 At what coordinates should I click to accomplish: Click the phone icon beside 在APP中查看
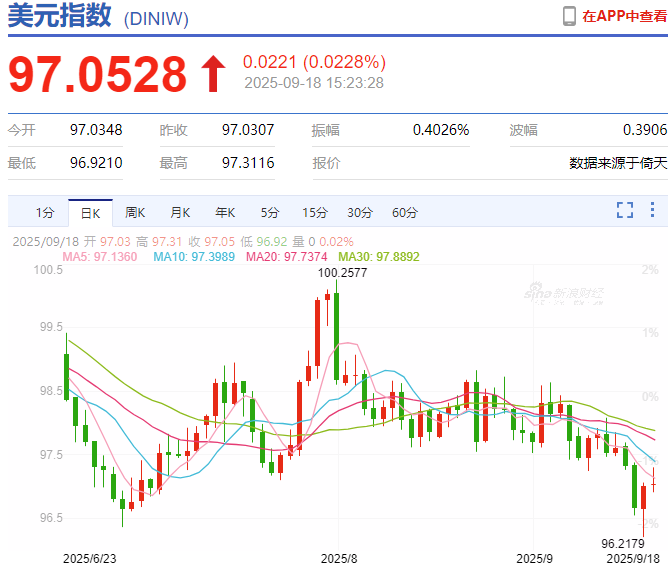(x=569, y=16)
